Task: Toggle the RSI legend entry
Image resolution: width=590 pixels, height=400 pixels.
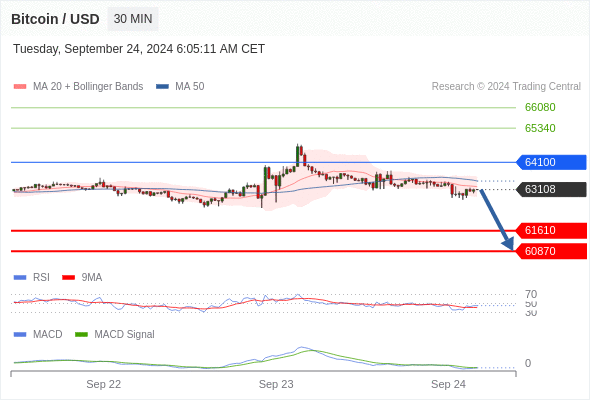Action: [x=32, y=277]
